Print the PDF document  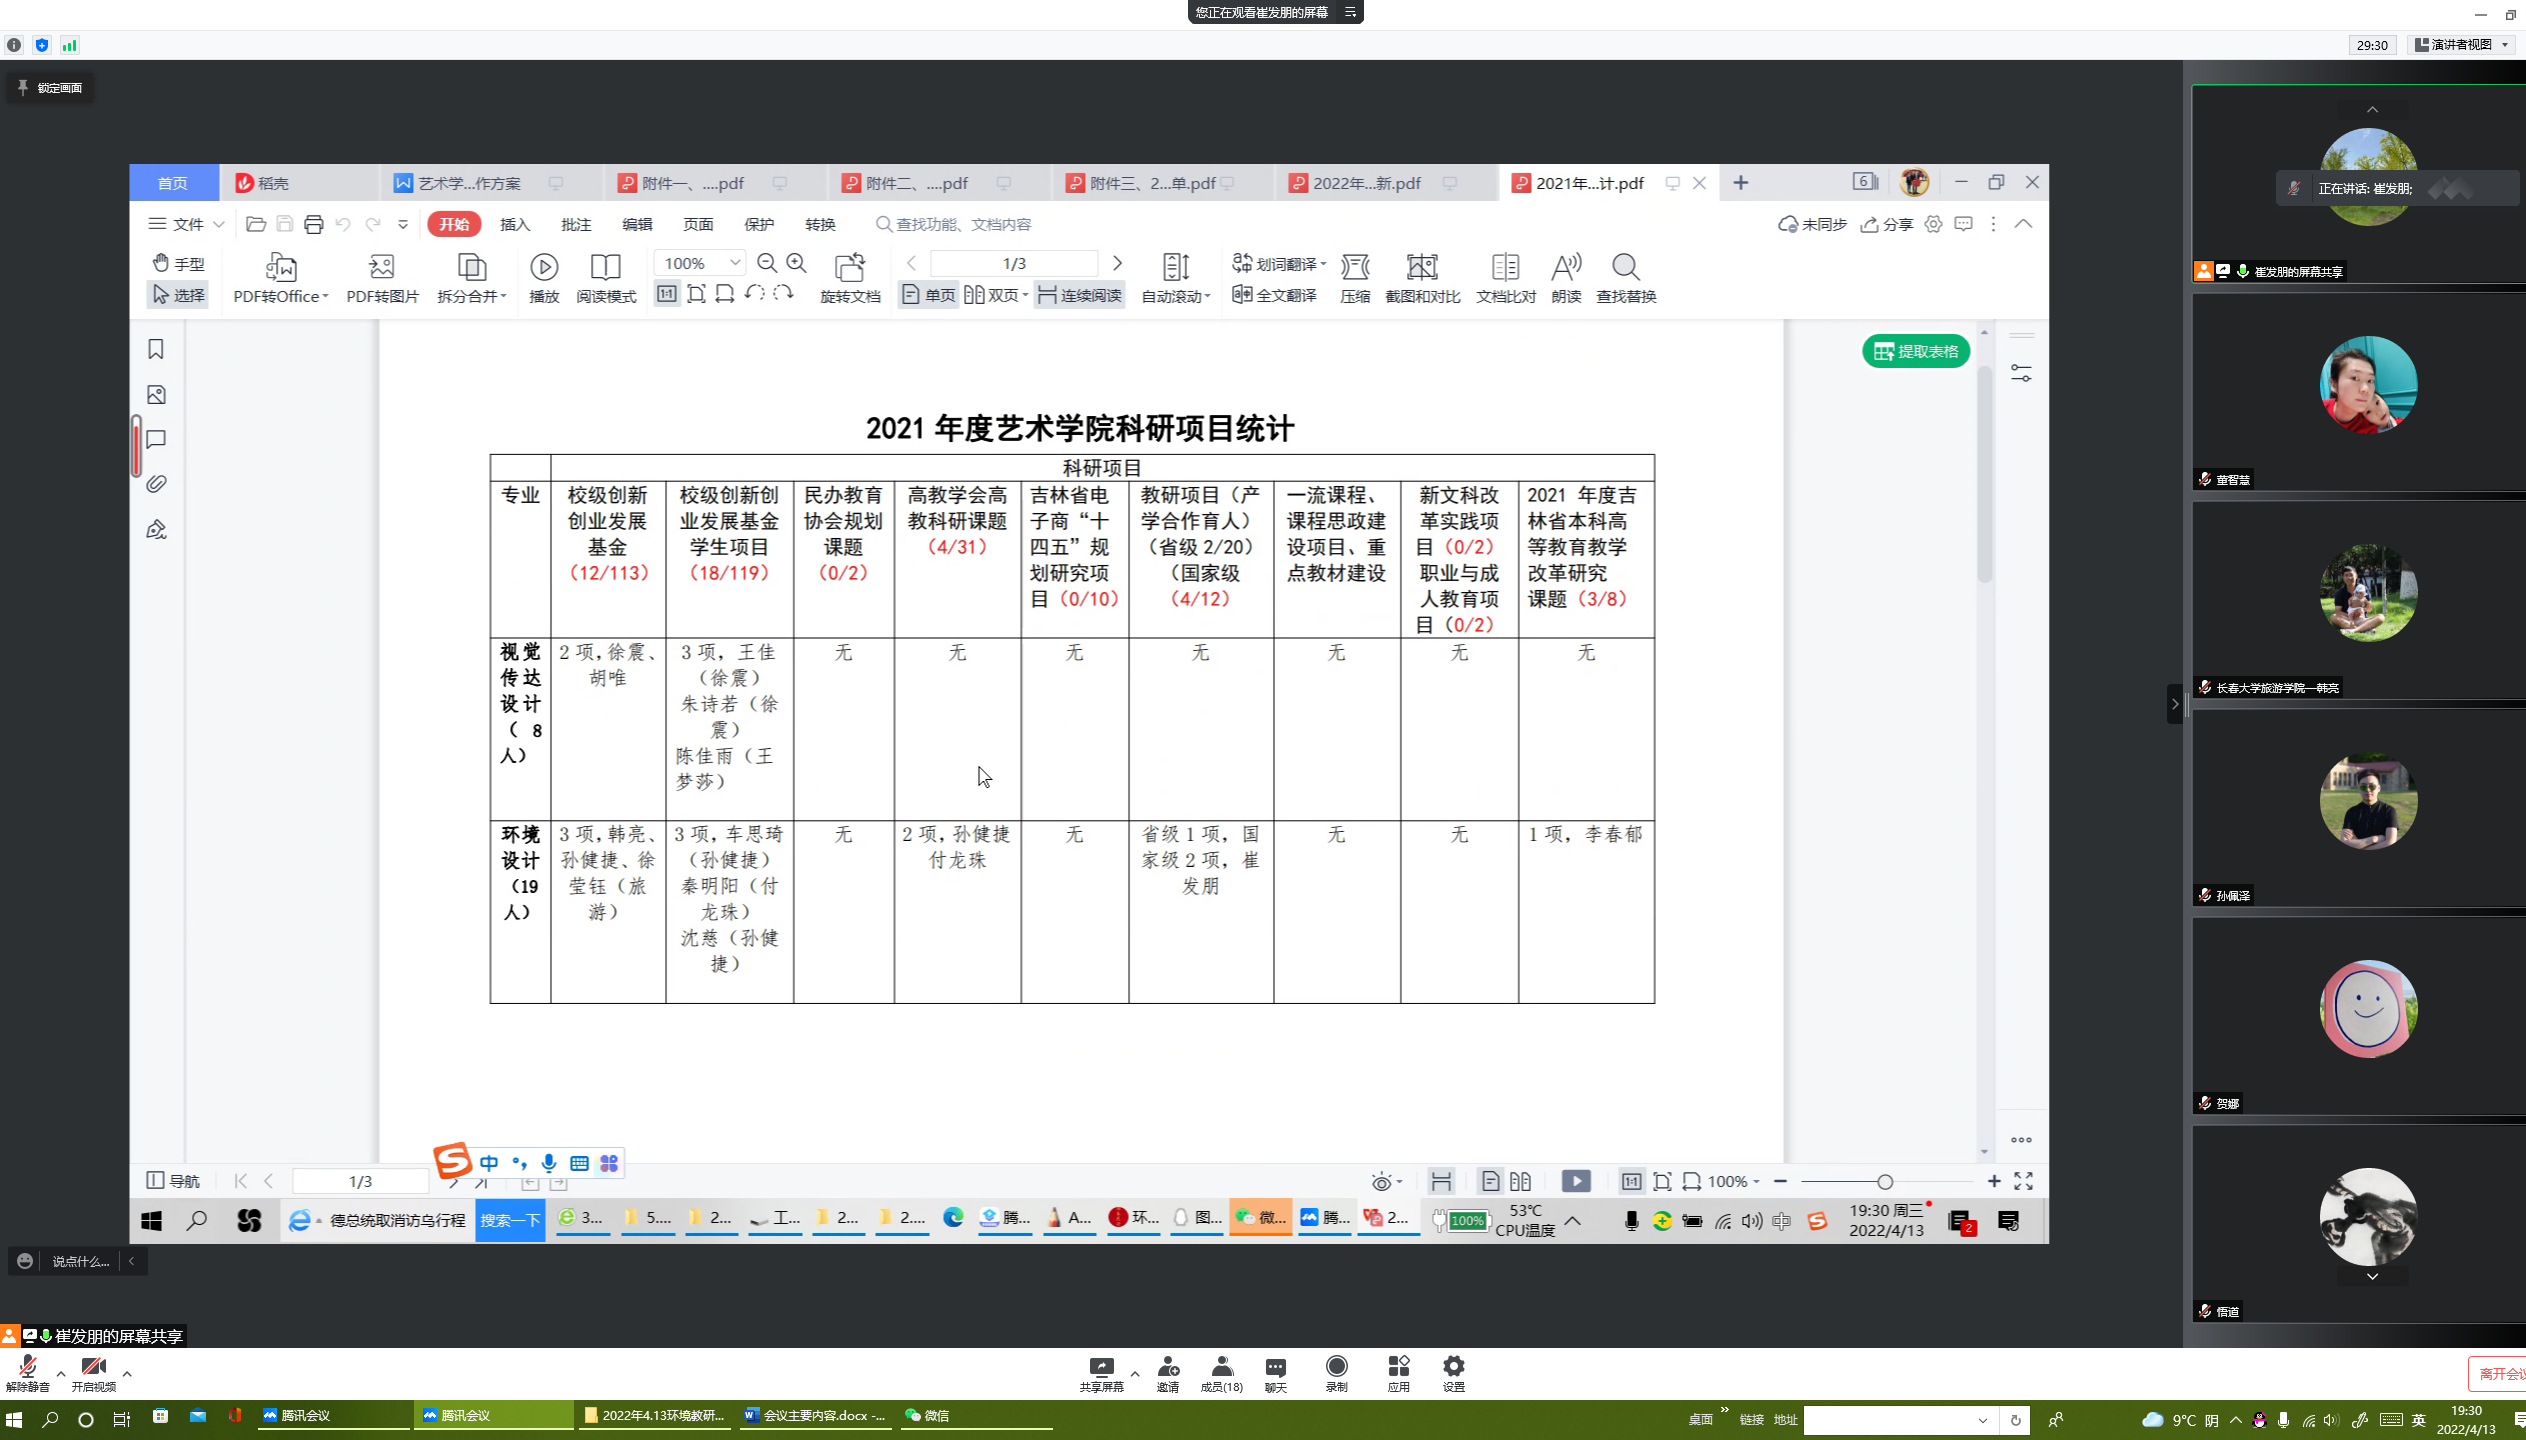pyautogui.click(x=314, y=224)
